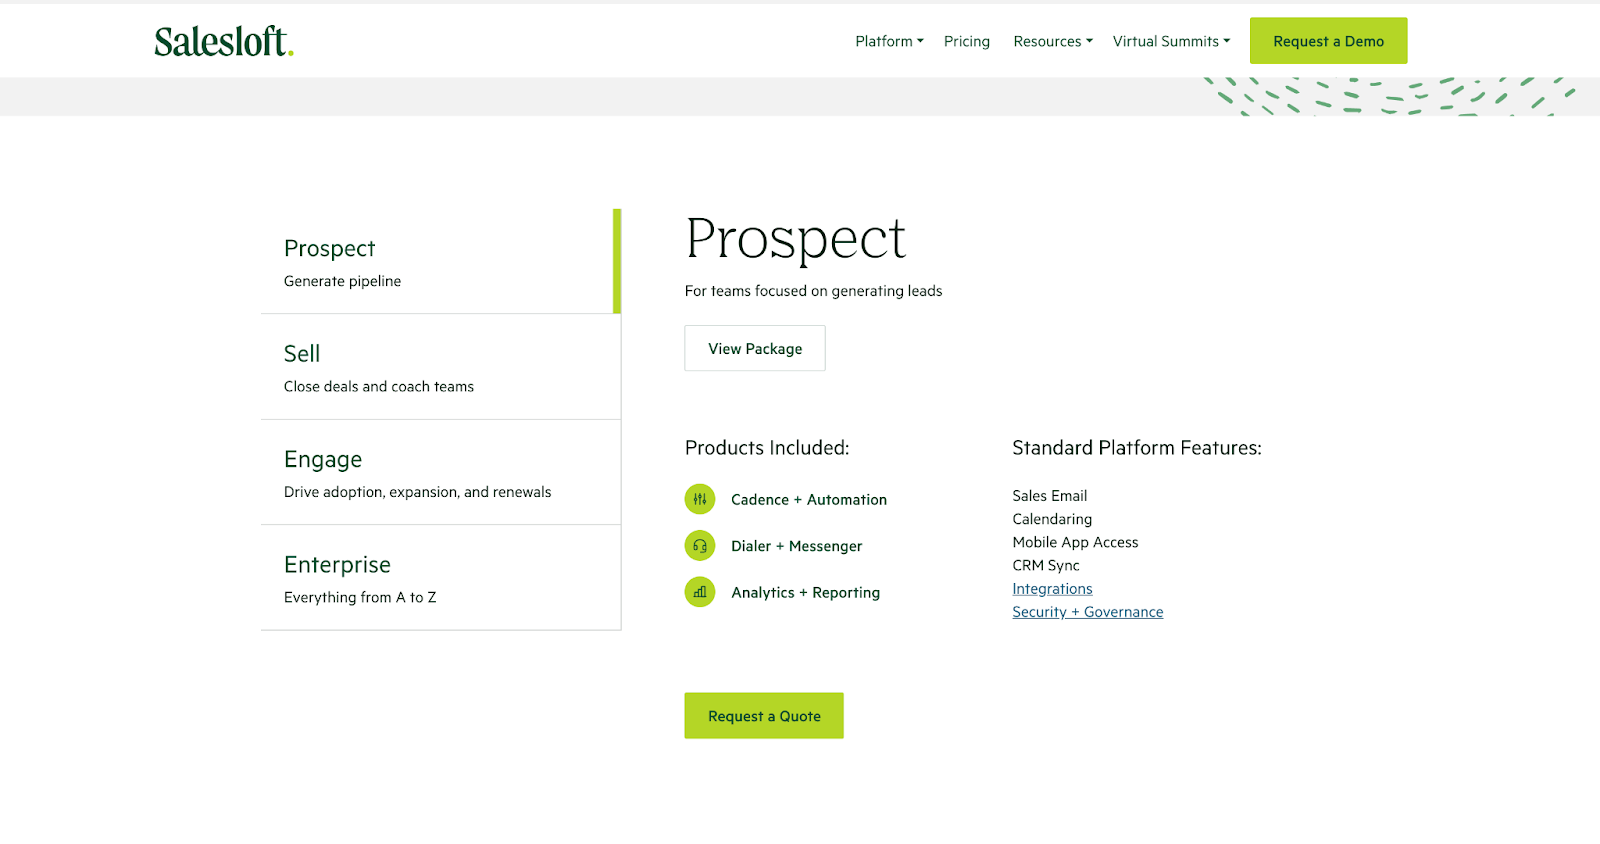Viewport: 1600px width, 844px height.
Task: Switch to the Enterprise package tab
Action: 441,578
